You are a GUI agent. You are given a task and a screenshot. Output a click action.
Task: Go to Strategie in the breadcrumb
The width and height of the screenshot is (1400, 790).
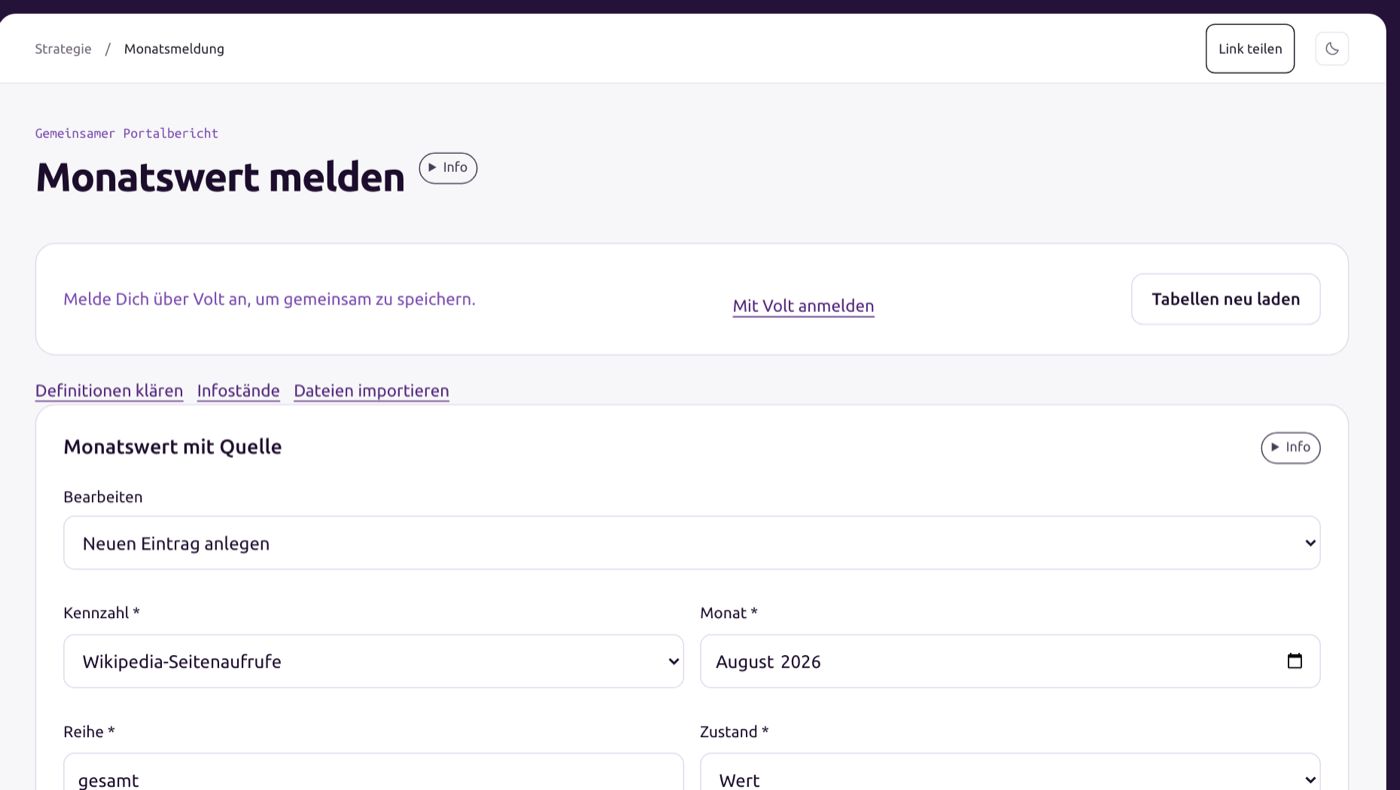[63, 49]
